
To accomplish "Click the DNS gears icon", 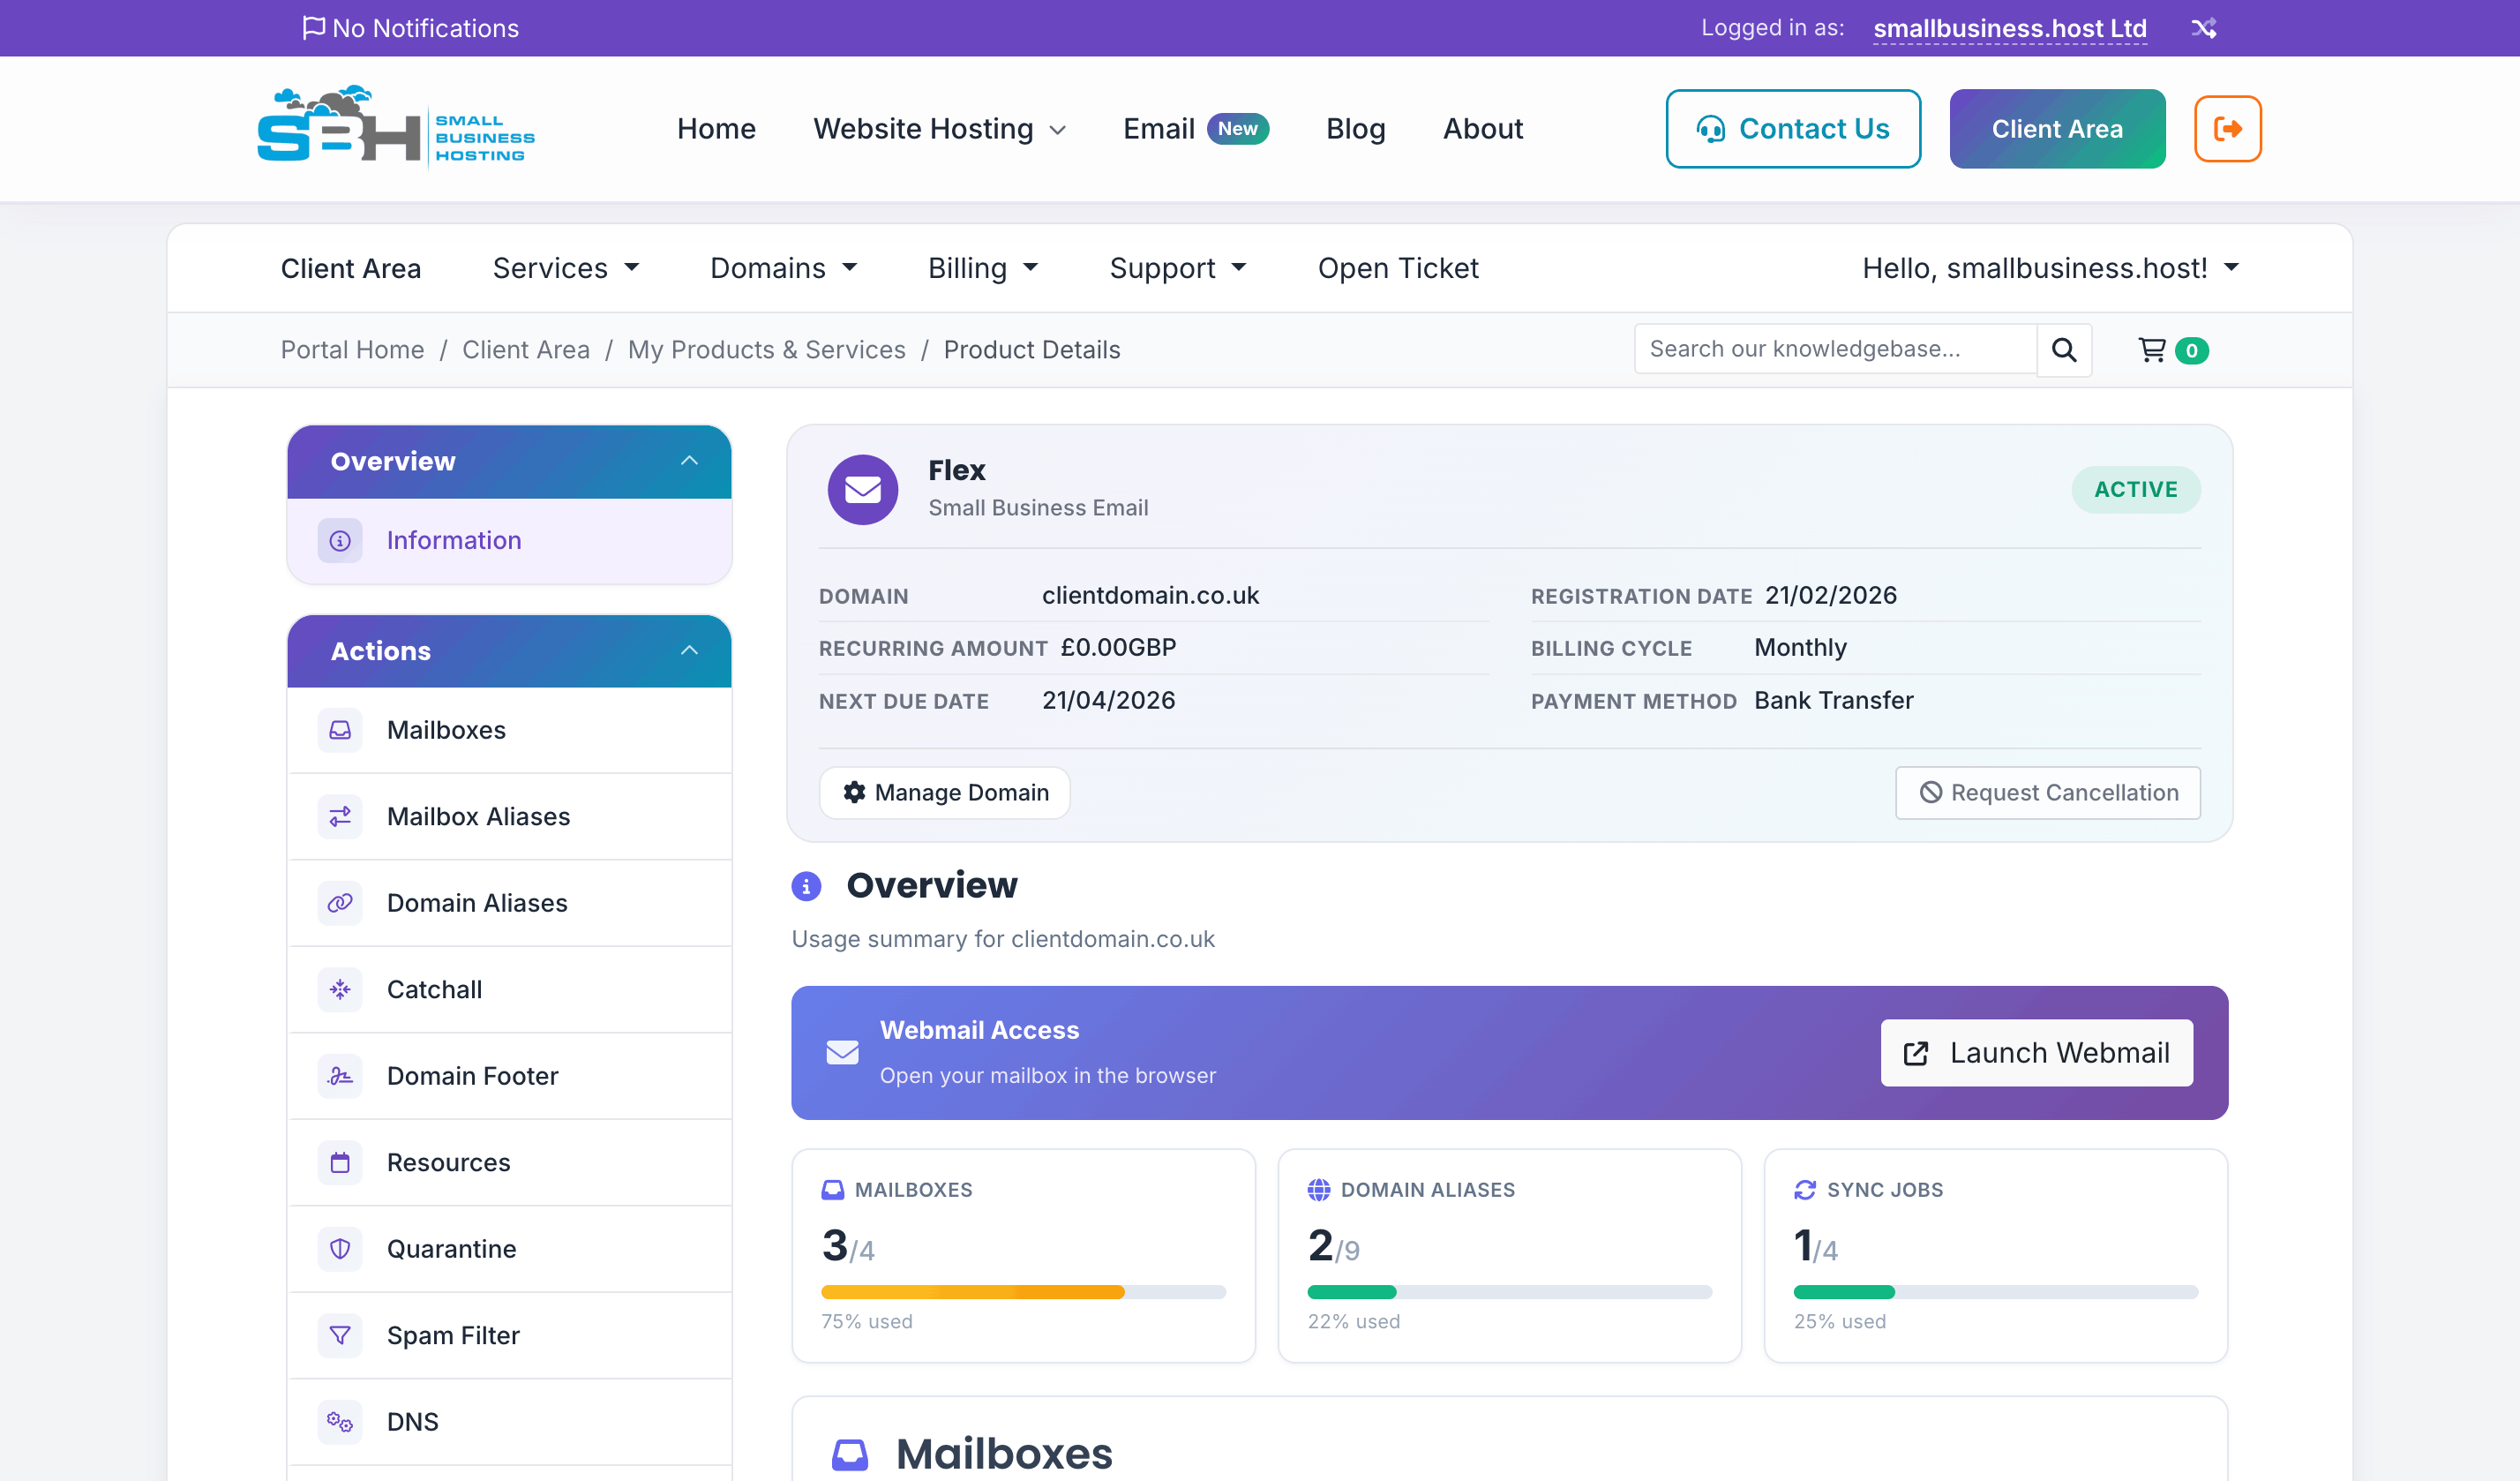I will coord(340,1422).
